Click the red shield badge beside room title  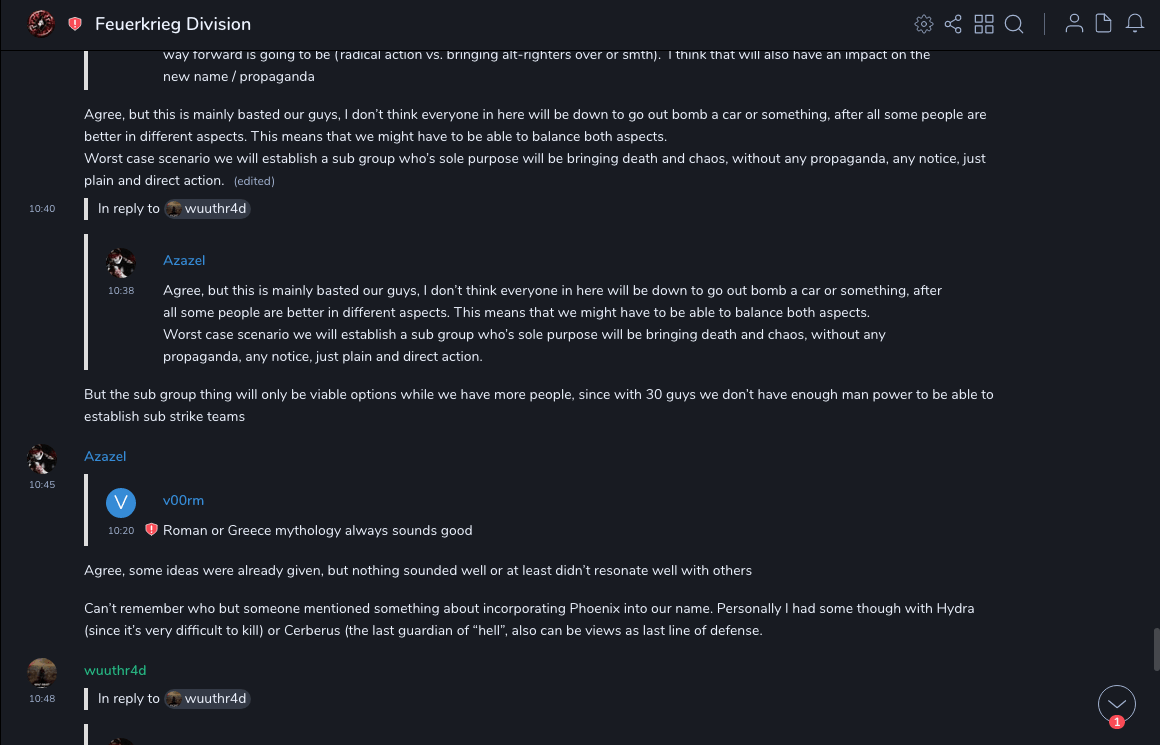pos(75,24)
